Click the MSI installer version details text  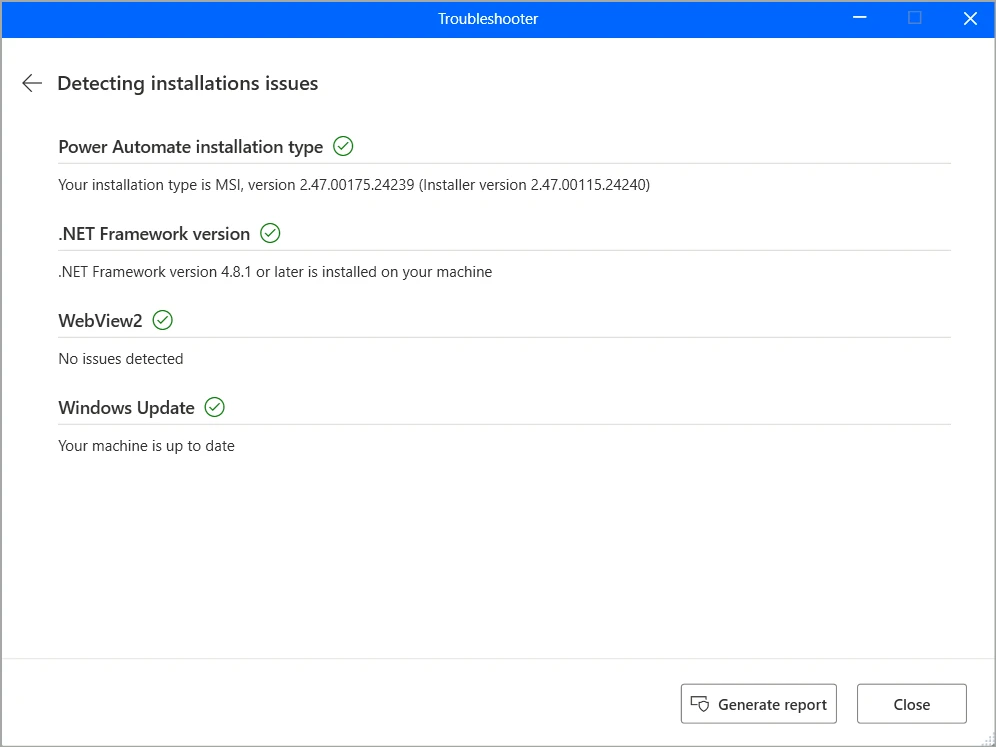pos(354,185)
